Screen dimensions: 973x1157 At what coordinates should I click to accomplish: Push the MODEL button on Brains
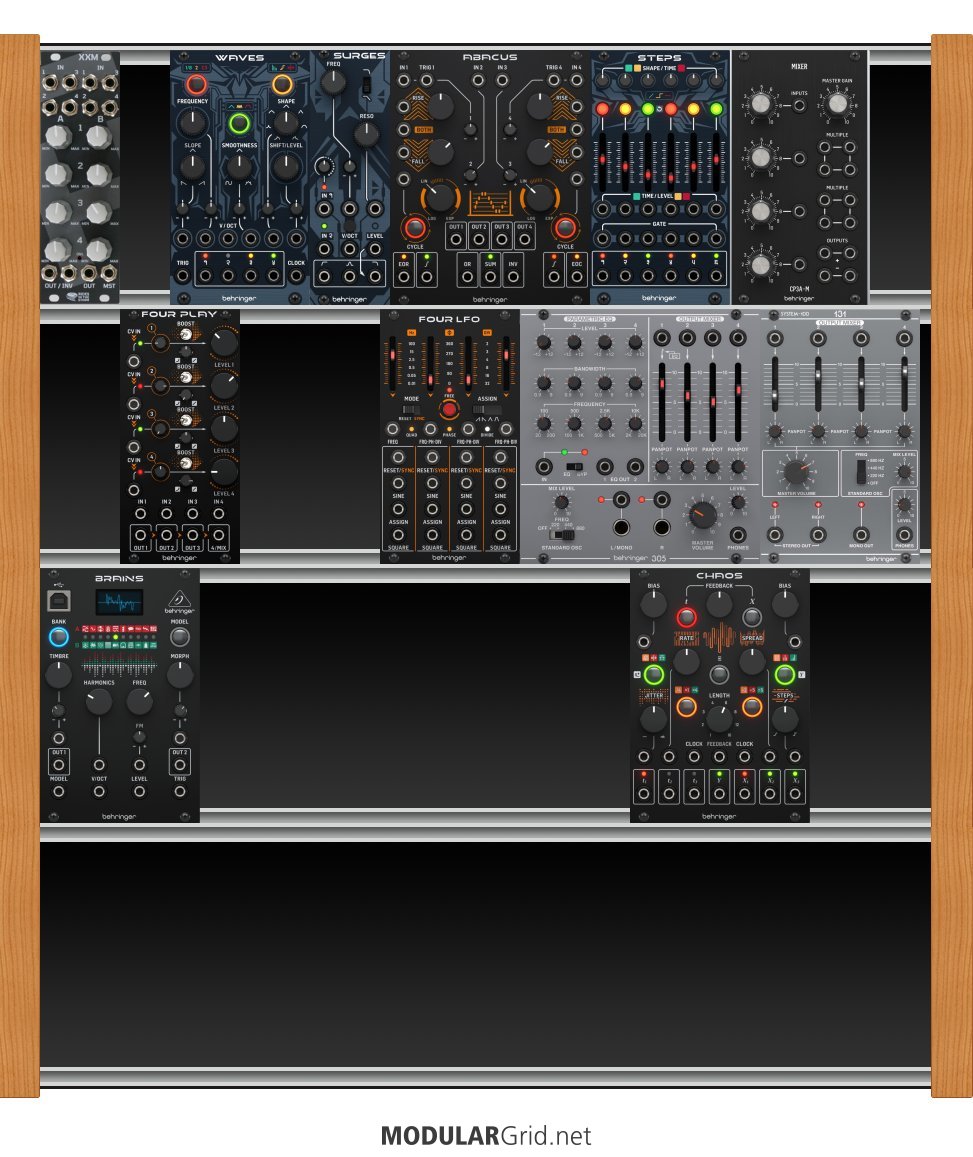pos(180,637)
